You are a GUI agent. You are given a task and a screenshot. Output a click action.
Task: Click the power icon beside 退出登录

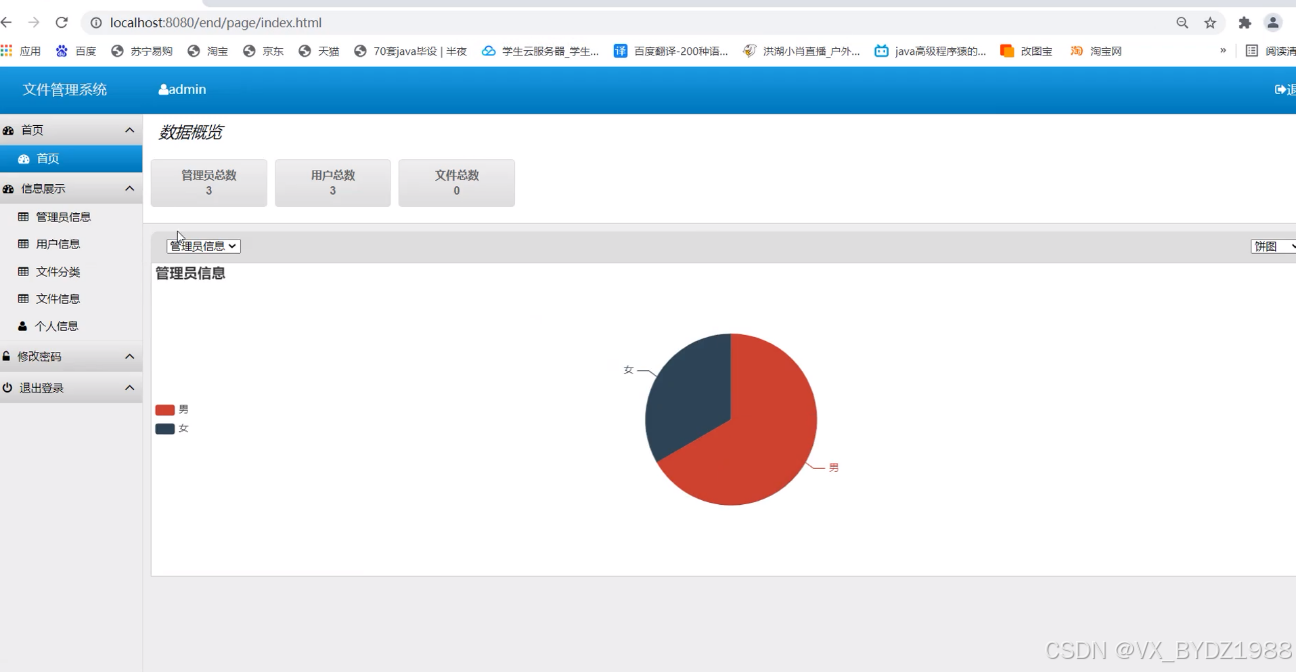point(7,388)
